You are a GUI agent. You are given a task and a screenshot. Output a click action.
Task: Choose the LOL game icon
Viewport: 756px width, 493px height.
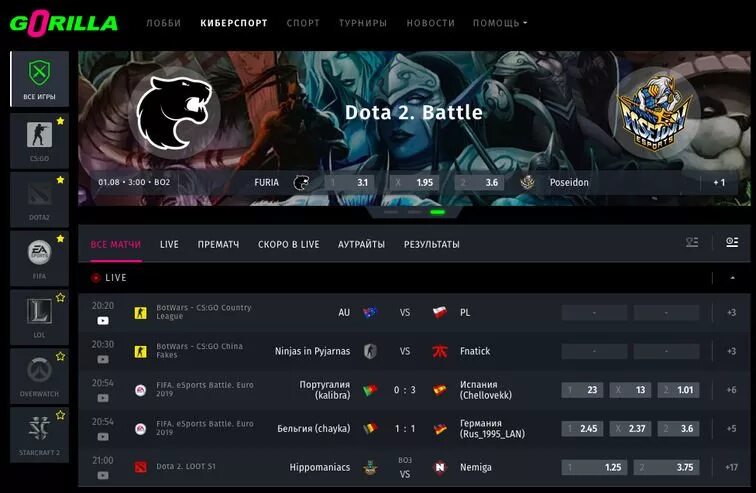pyautogui.click(x=40, y=311)
